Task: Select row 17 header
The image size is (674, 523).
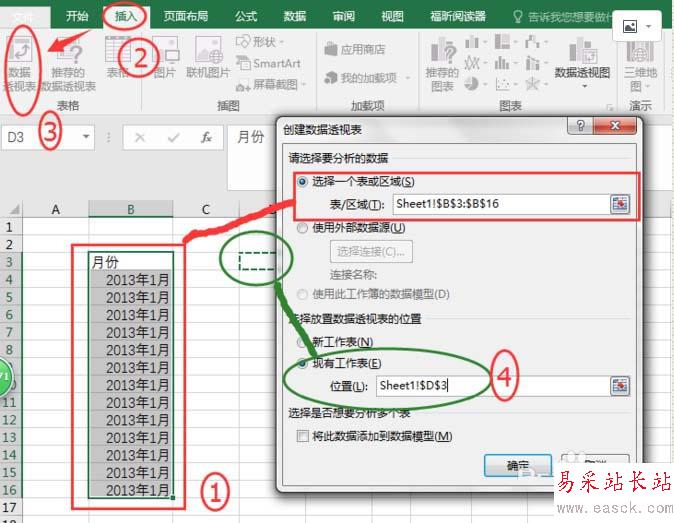Action: pyautogui.click(x=10, y=508)
